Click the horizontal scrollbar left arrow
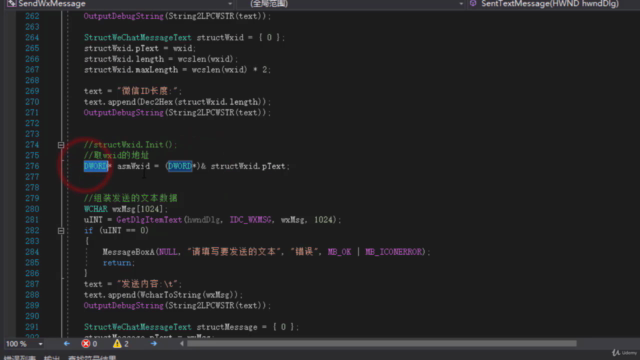The width and height of the screenshot is (640, 360). click(182, 344)
